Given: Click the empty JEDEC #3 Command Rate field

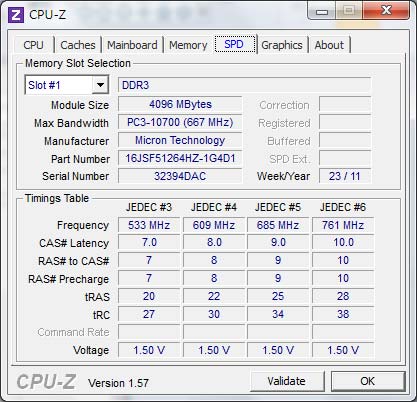Looking at the screenshot, I should (x=149, y=332).
